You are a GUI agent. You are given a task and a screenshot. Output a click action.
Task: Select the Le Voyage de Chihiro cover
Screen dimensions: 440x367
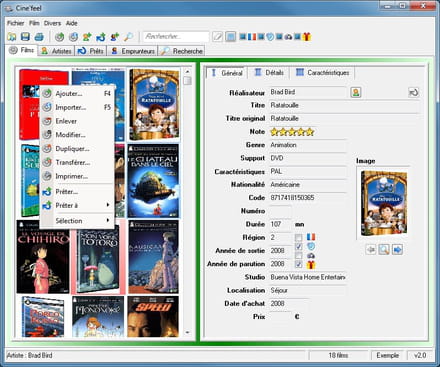click(x=43, y=256)
